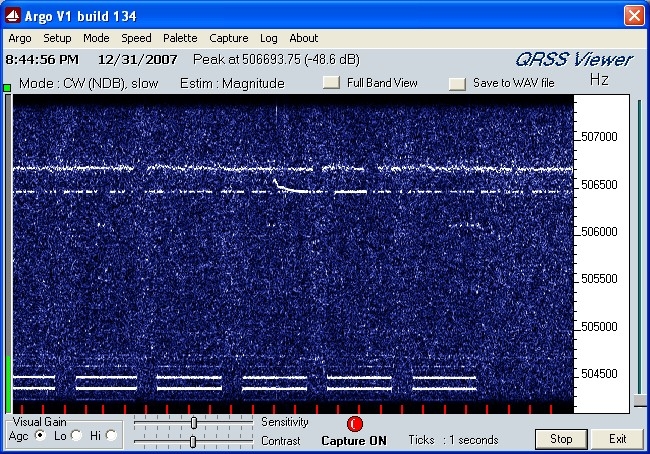The image size is (650, 454).
Task: Open the Speed menu
Action: [136, 38]
